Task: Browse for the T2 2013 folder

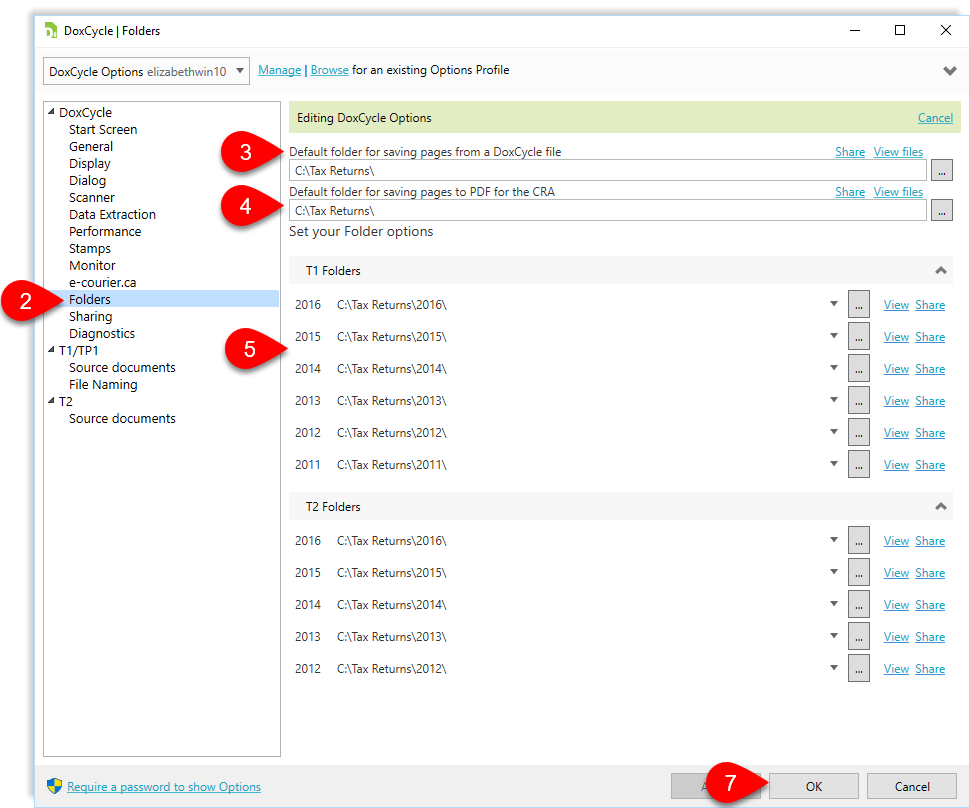Action: click(859, 637)
